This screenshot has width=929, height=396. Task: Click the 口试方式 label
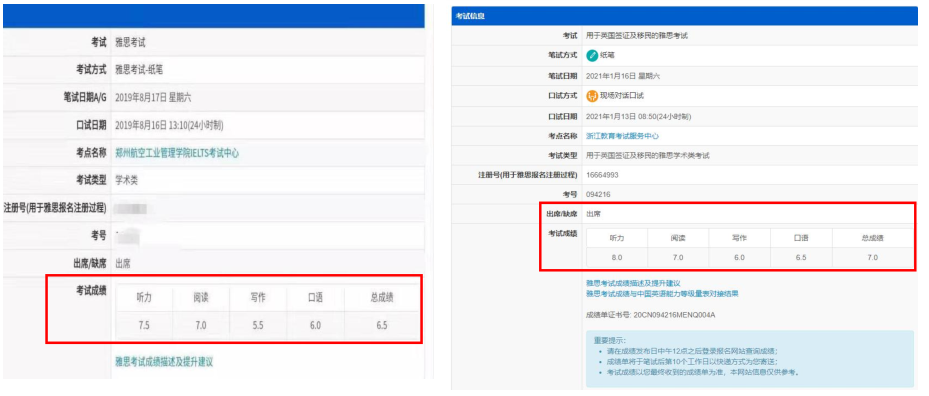click(563, 96)
